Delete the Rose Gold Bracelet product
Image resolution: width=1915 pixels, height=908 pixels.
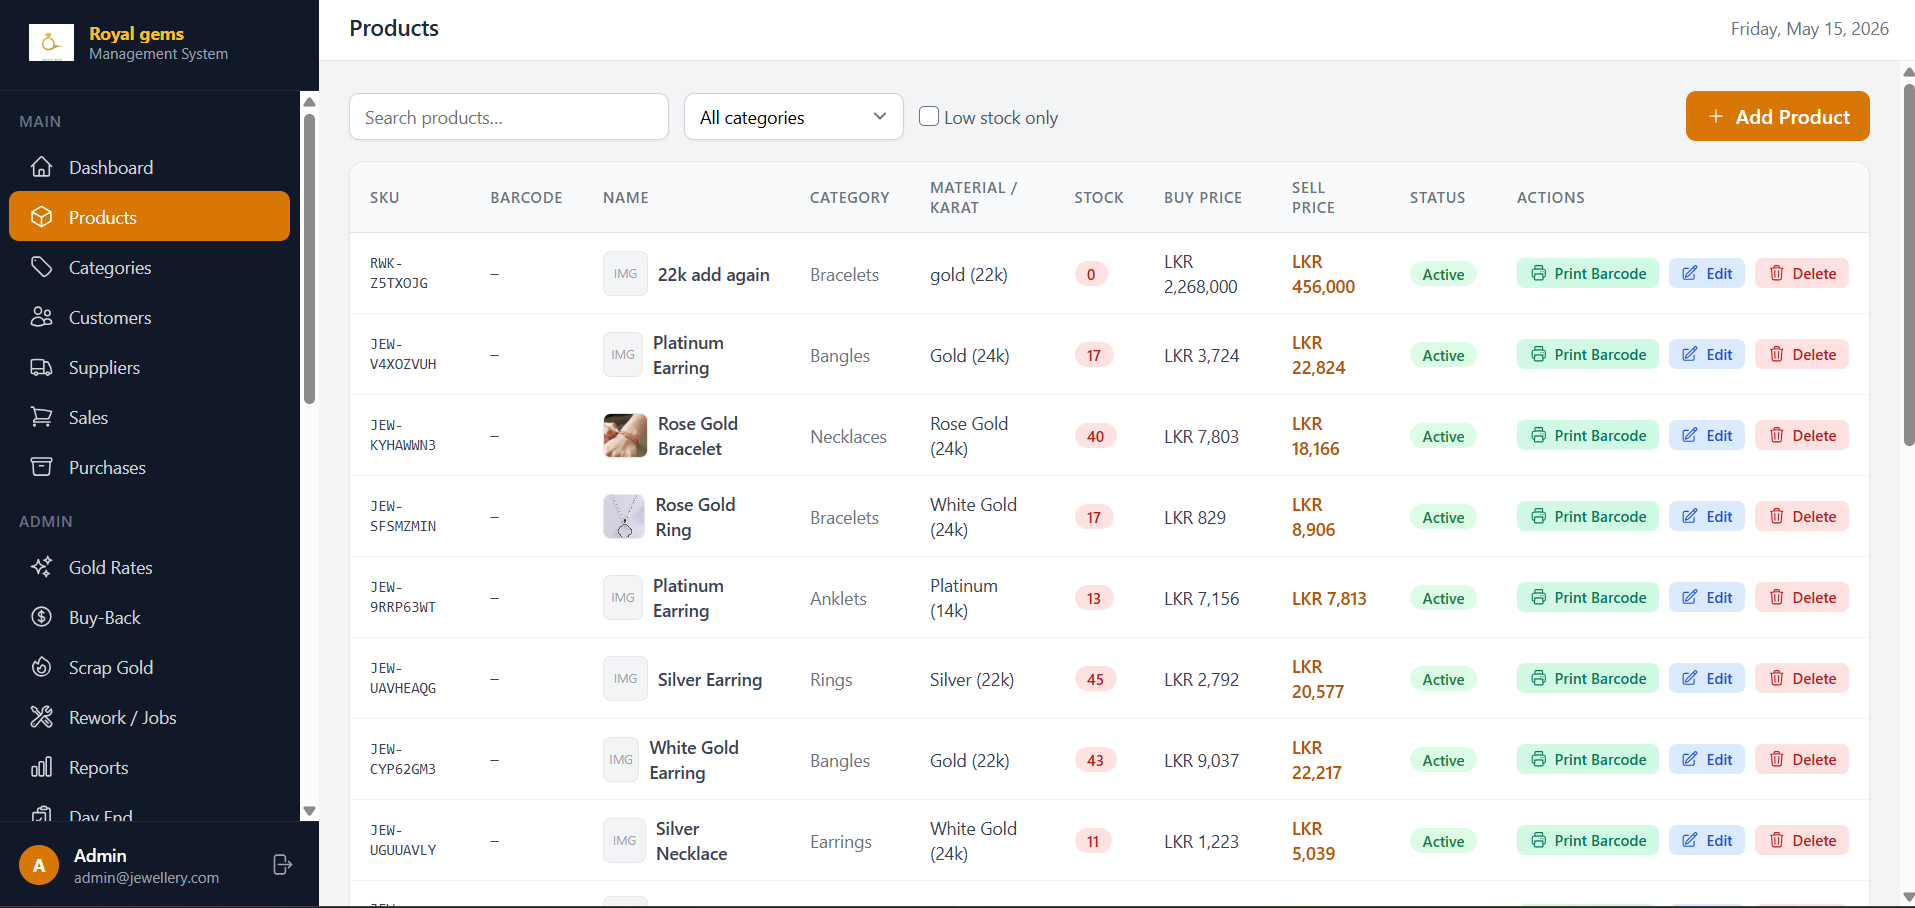(x=1802, y=435)
